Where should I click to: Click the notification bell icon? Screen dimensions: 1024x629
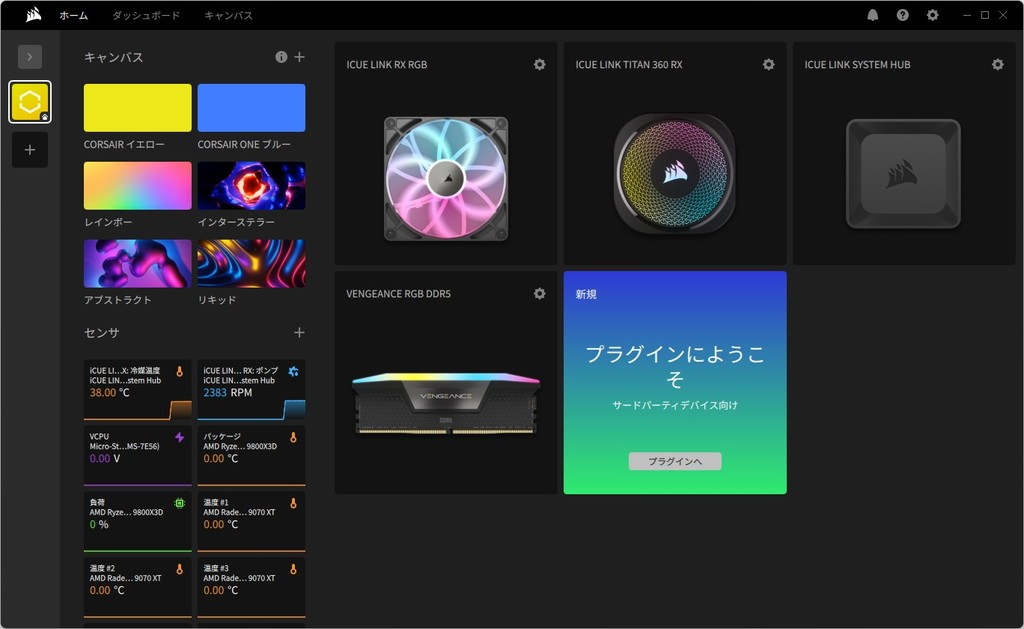click(x=873, y=15)
